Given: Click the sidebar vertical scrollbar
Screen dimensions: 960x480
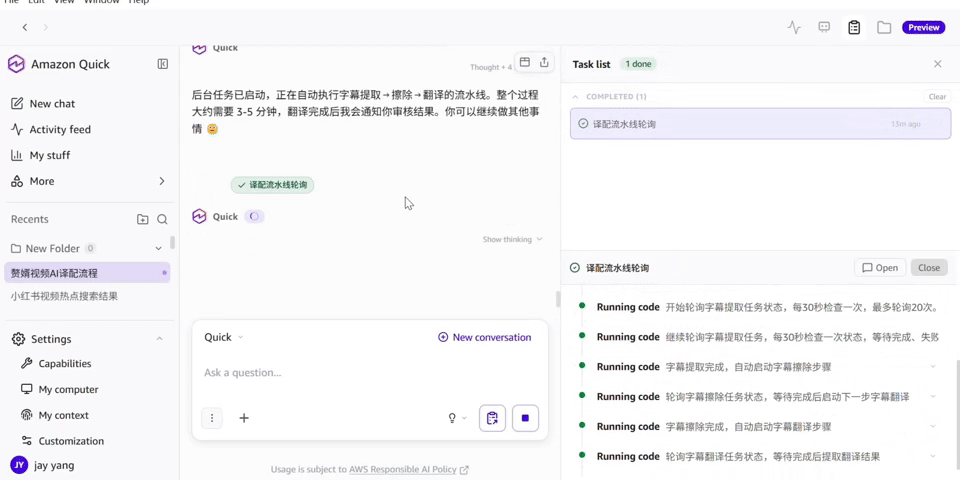Looking at the screenshot, I should coord(173,242).
